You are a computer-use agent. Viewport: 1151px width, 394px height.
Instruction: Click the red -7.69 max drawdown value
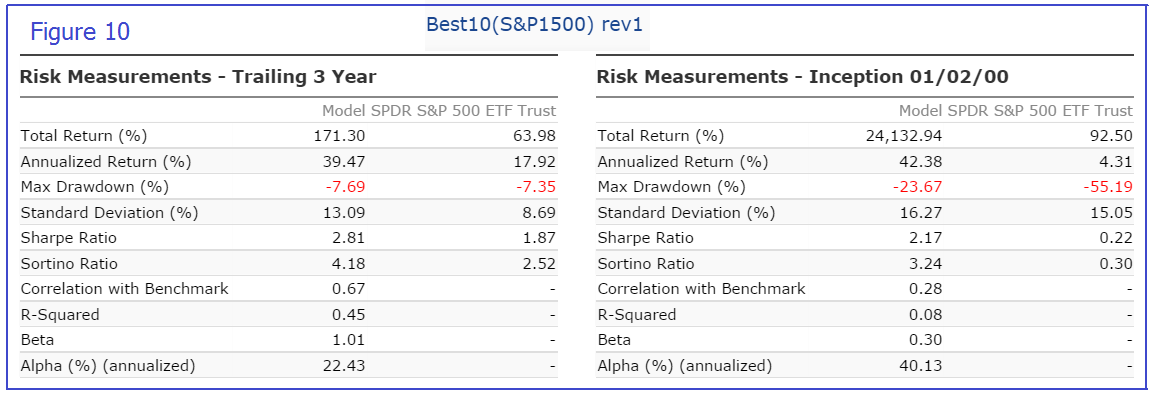click(x=346, y=187)
